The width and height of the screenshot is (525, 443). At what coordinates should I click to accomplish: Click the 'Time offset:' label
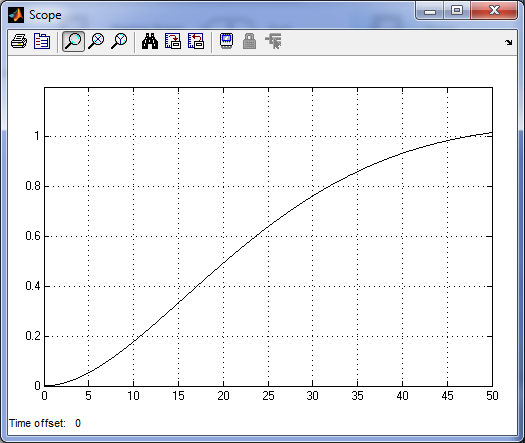(37, 423)
